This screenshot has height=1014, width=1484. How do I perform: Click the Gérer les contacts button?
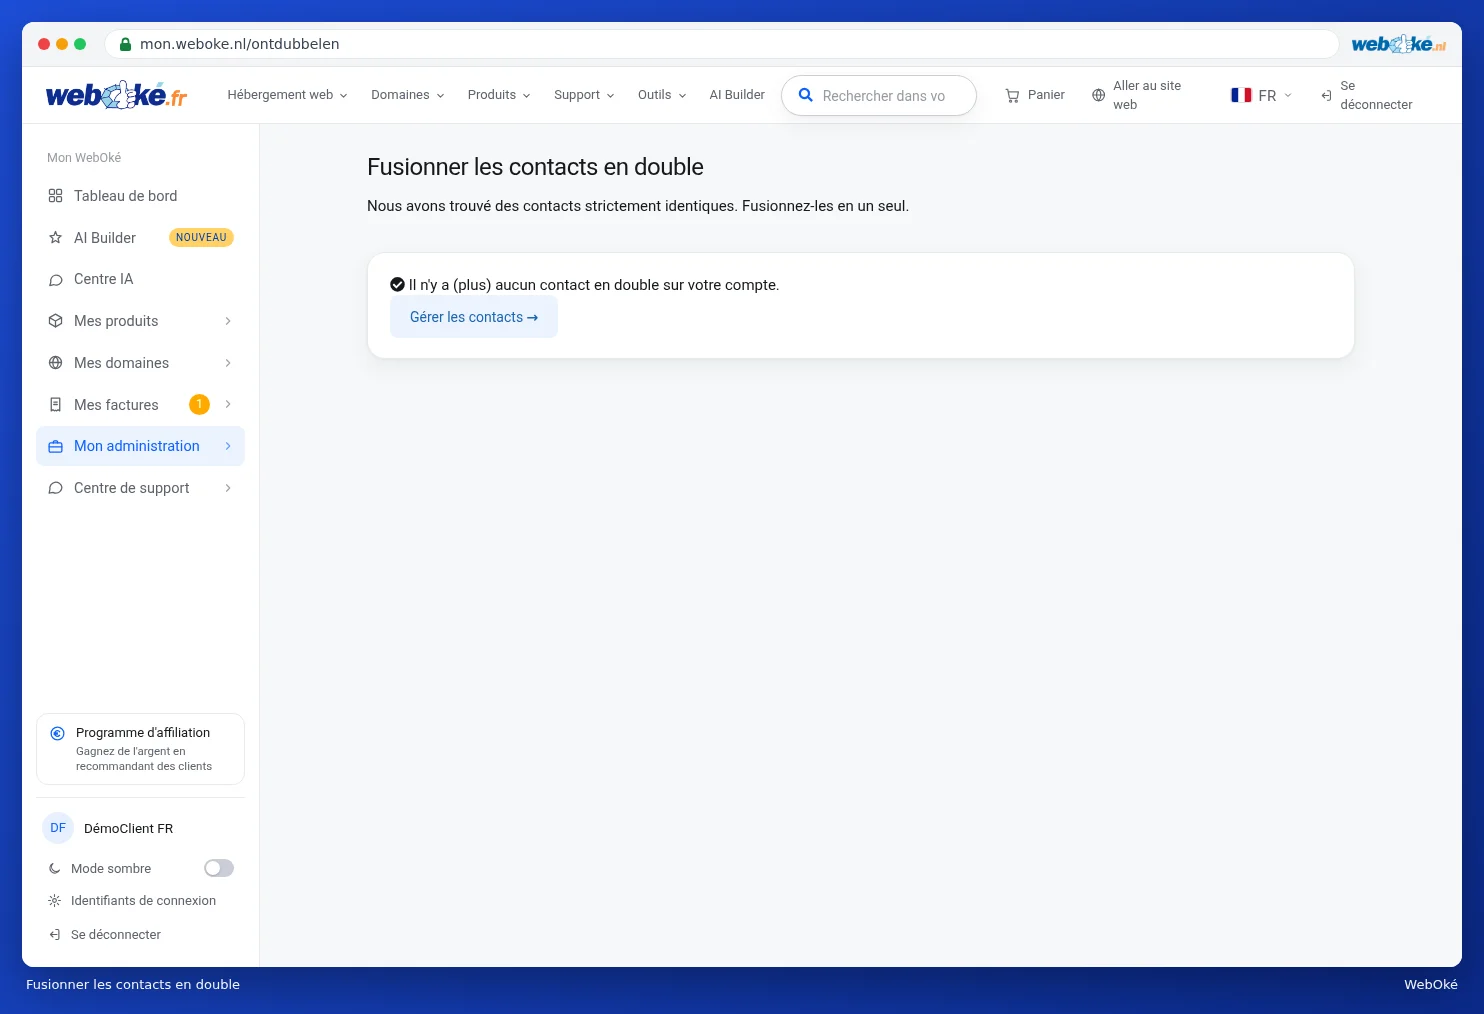(474, 317)
